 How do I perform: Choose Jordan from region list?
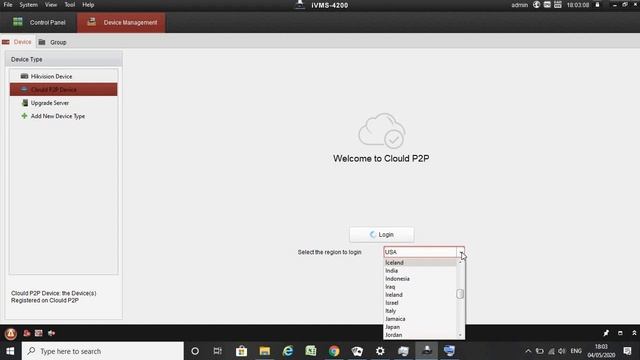420,335
